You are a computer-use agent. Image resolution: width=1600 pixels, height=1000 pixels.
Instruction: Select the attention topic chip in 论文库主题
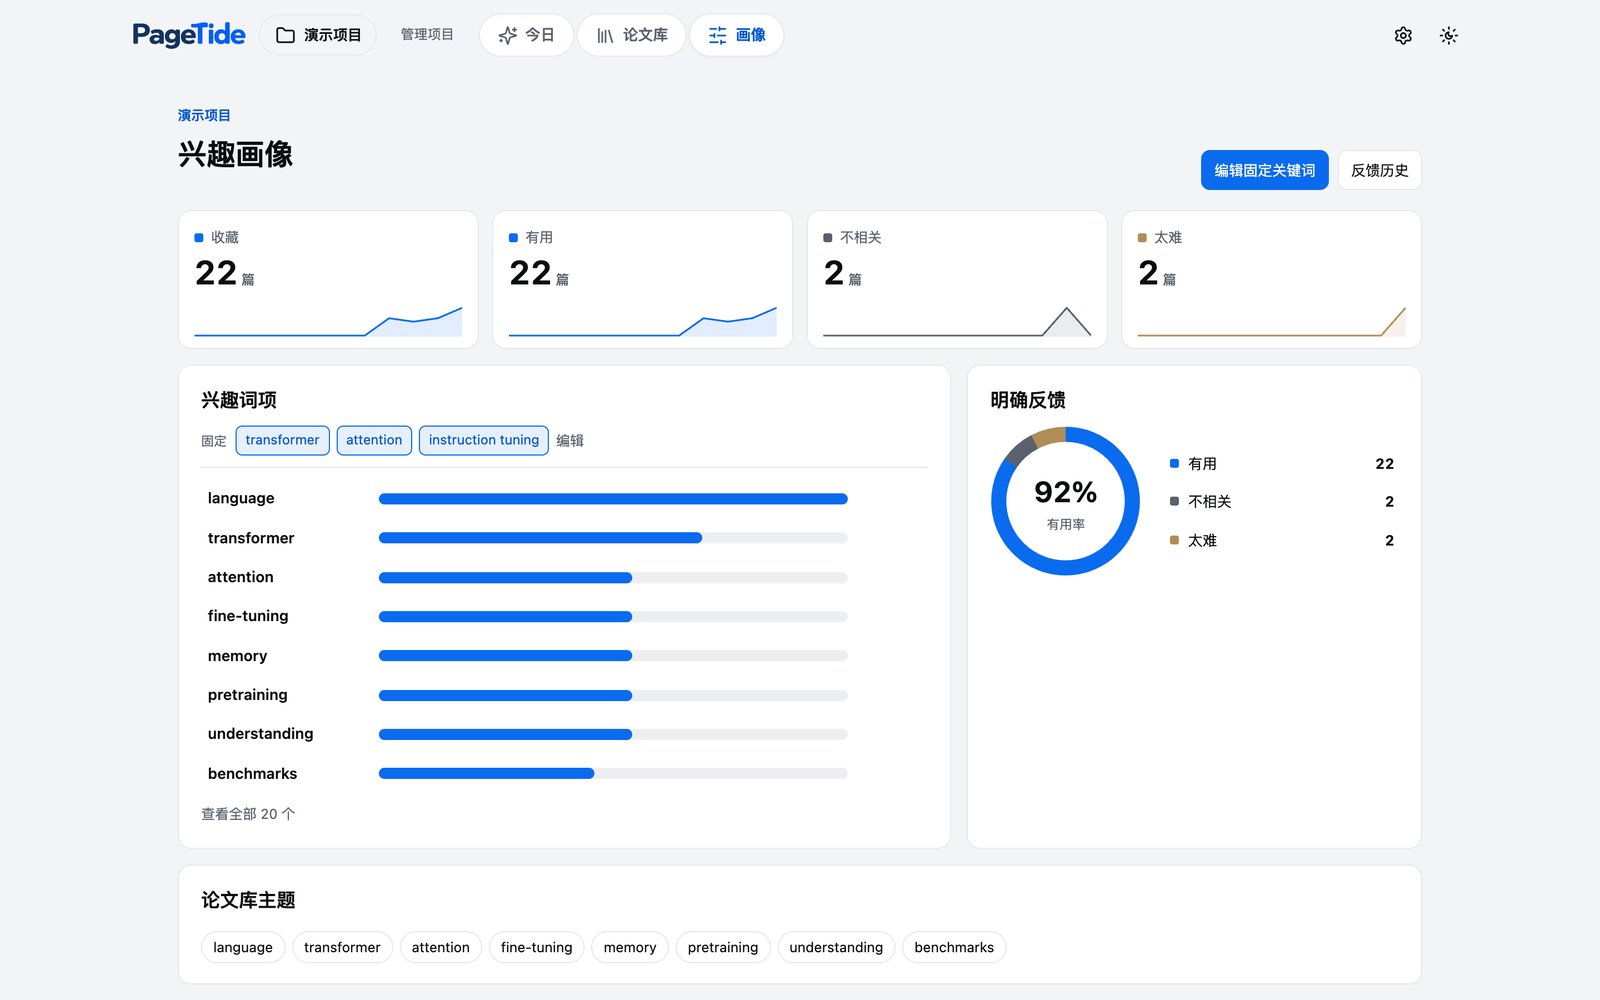(441, 947)
